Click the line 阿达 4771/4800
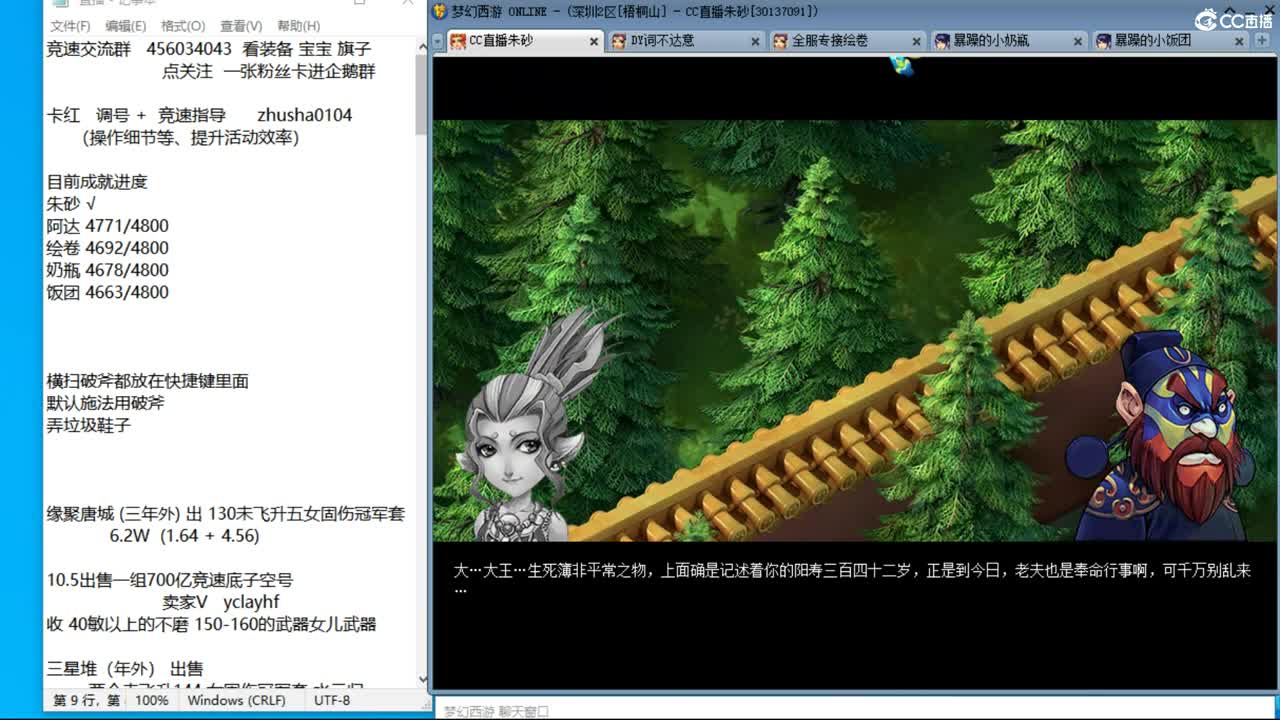 107,226
